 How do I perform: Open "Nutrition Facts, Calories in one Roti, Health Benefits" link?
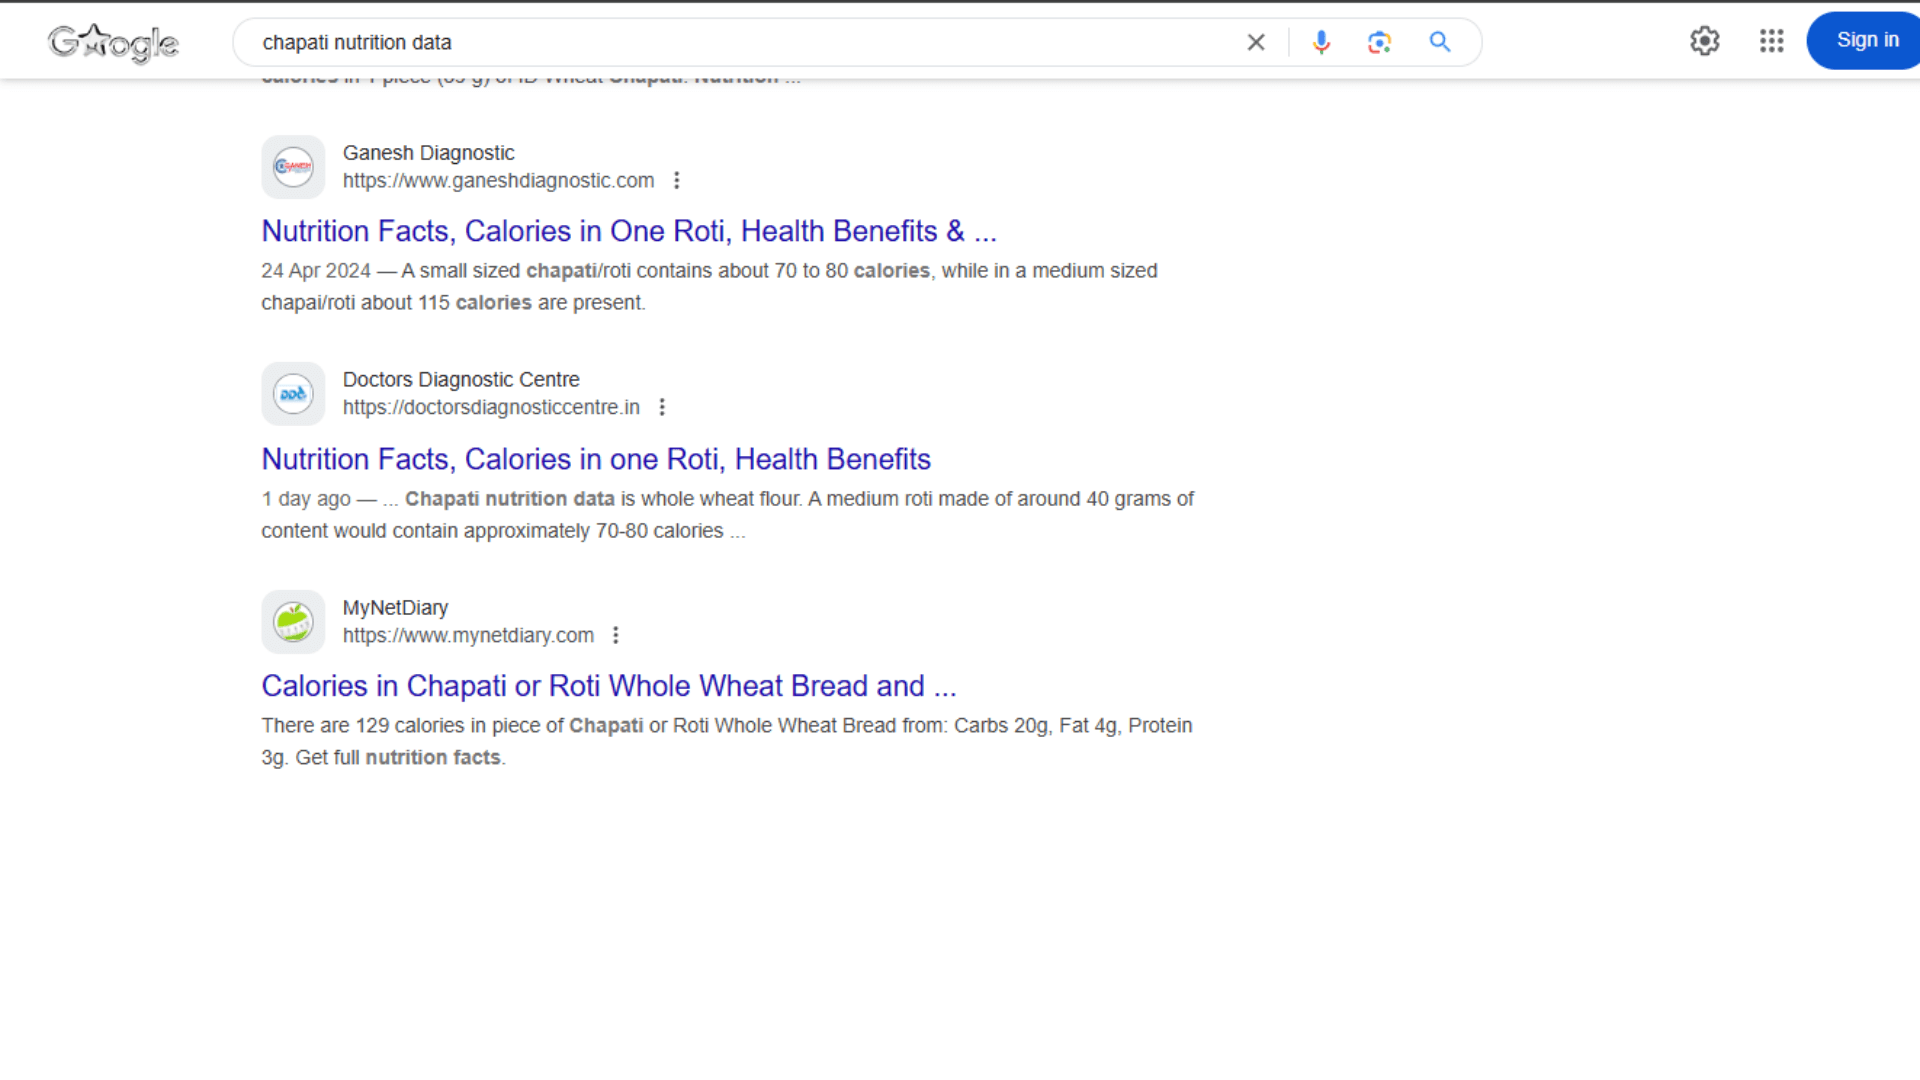coord(595,459)
